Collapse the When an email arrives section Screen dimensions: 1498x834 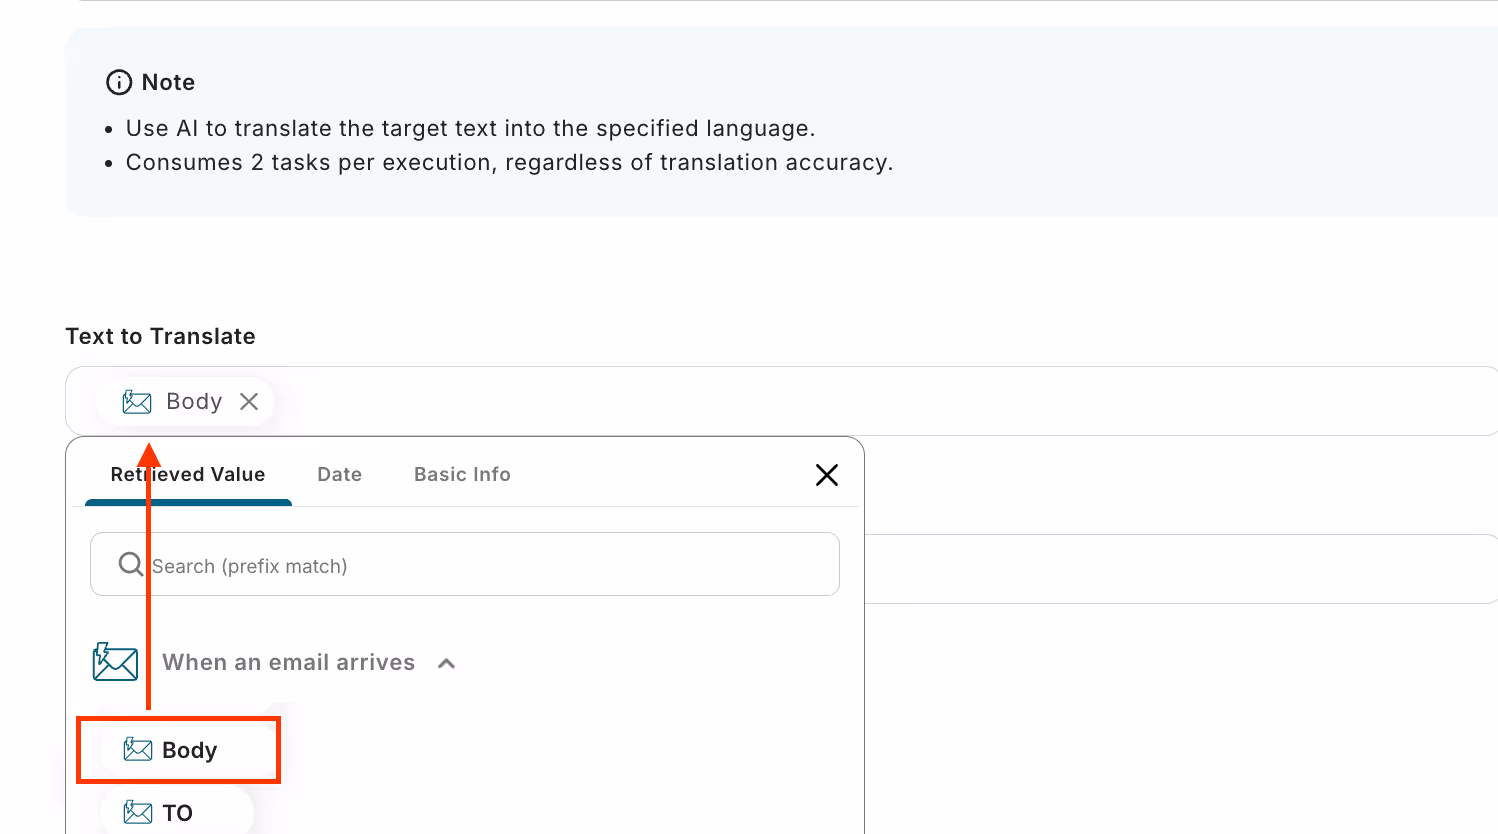point(447,663)
